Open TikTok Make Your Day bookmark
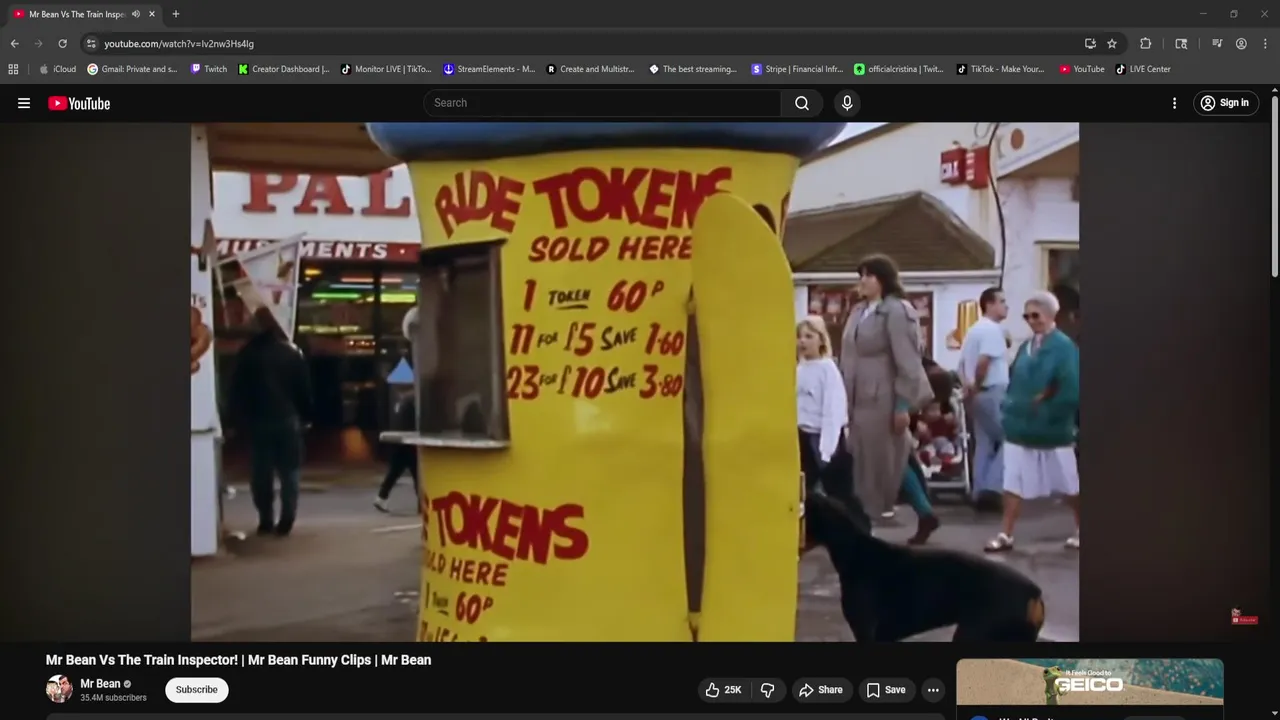Image resolution: width=1280 pixels, height=720 pixels. (1000, 69)
